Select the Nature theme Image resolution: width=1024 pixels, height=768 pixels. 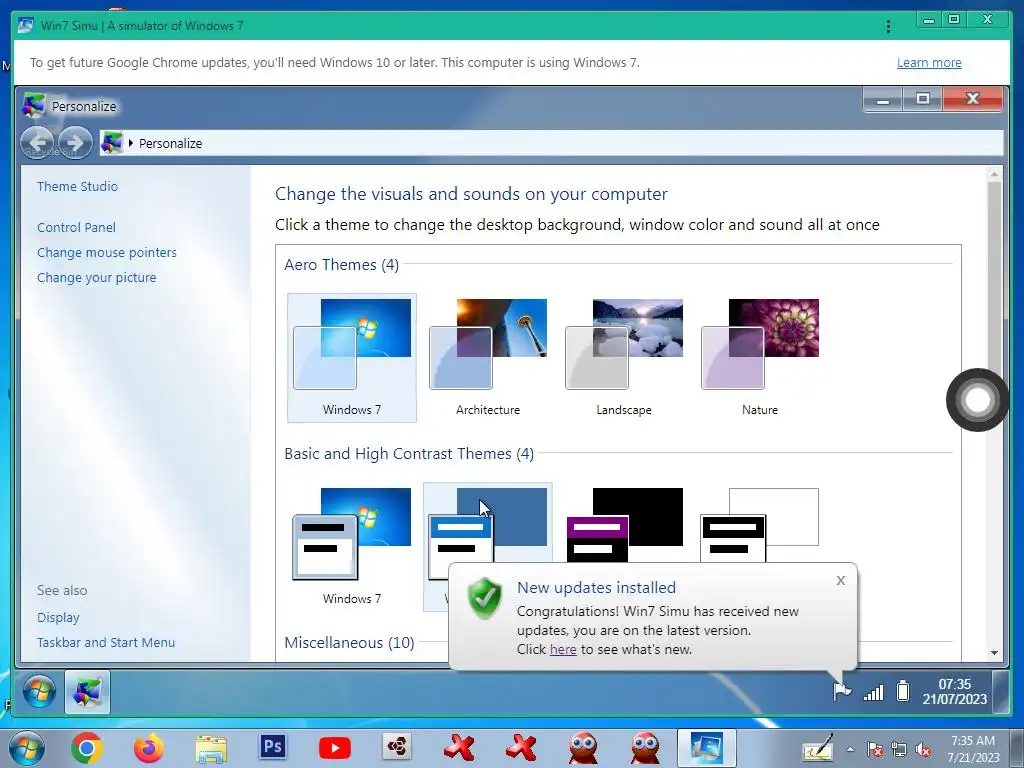click(x=760, y=357)
